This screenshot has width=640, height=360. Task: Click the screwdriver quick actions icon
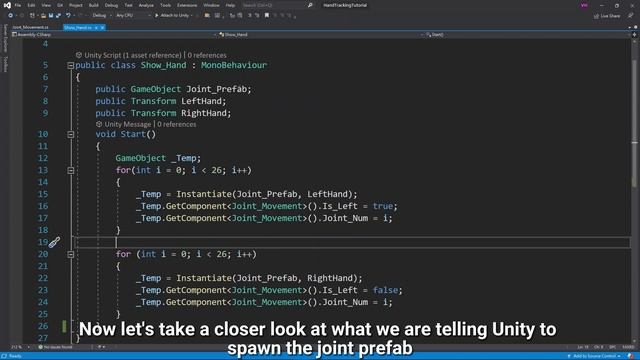pos(54,242)
